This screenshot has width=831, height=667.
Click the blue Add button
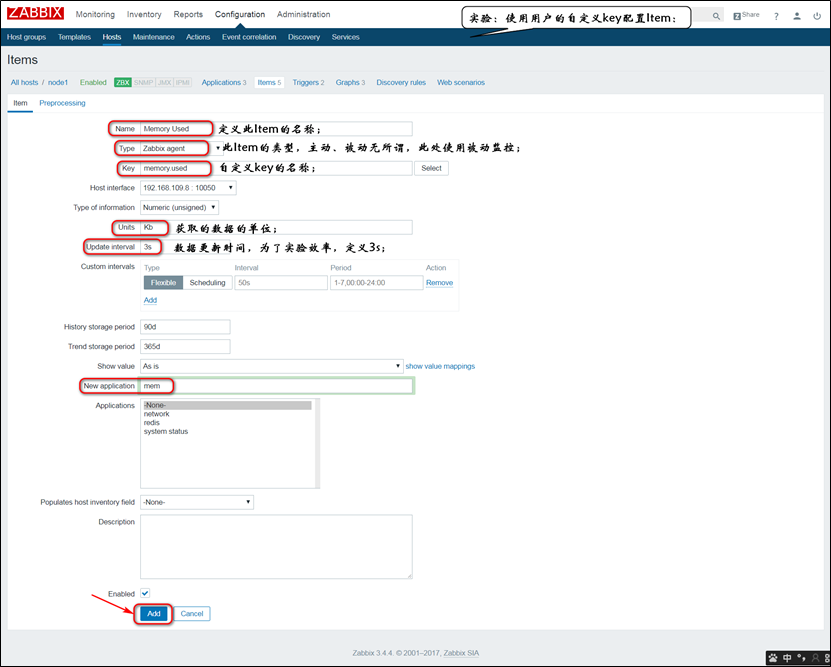154,613
